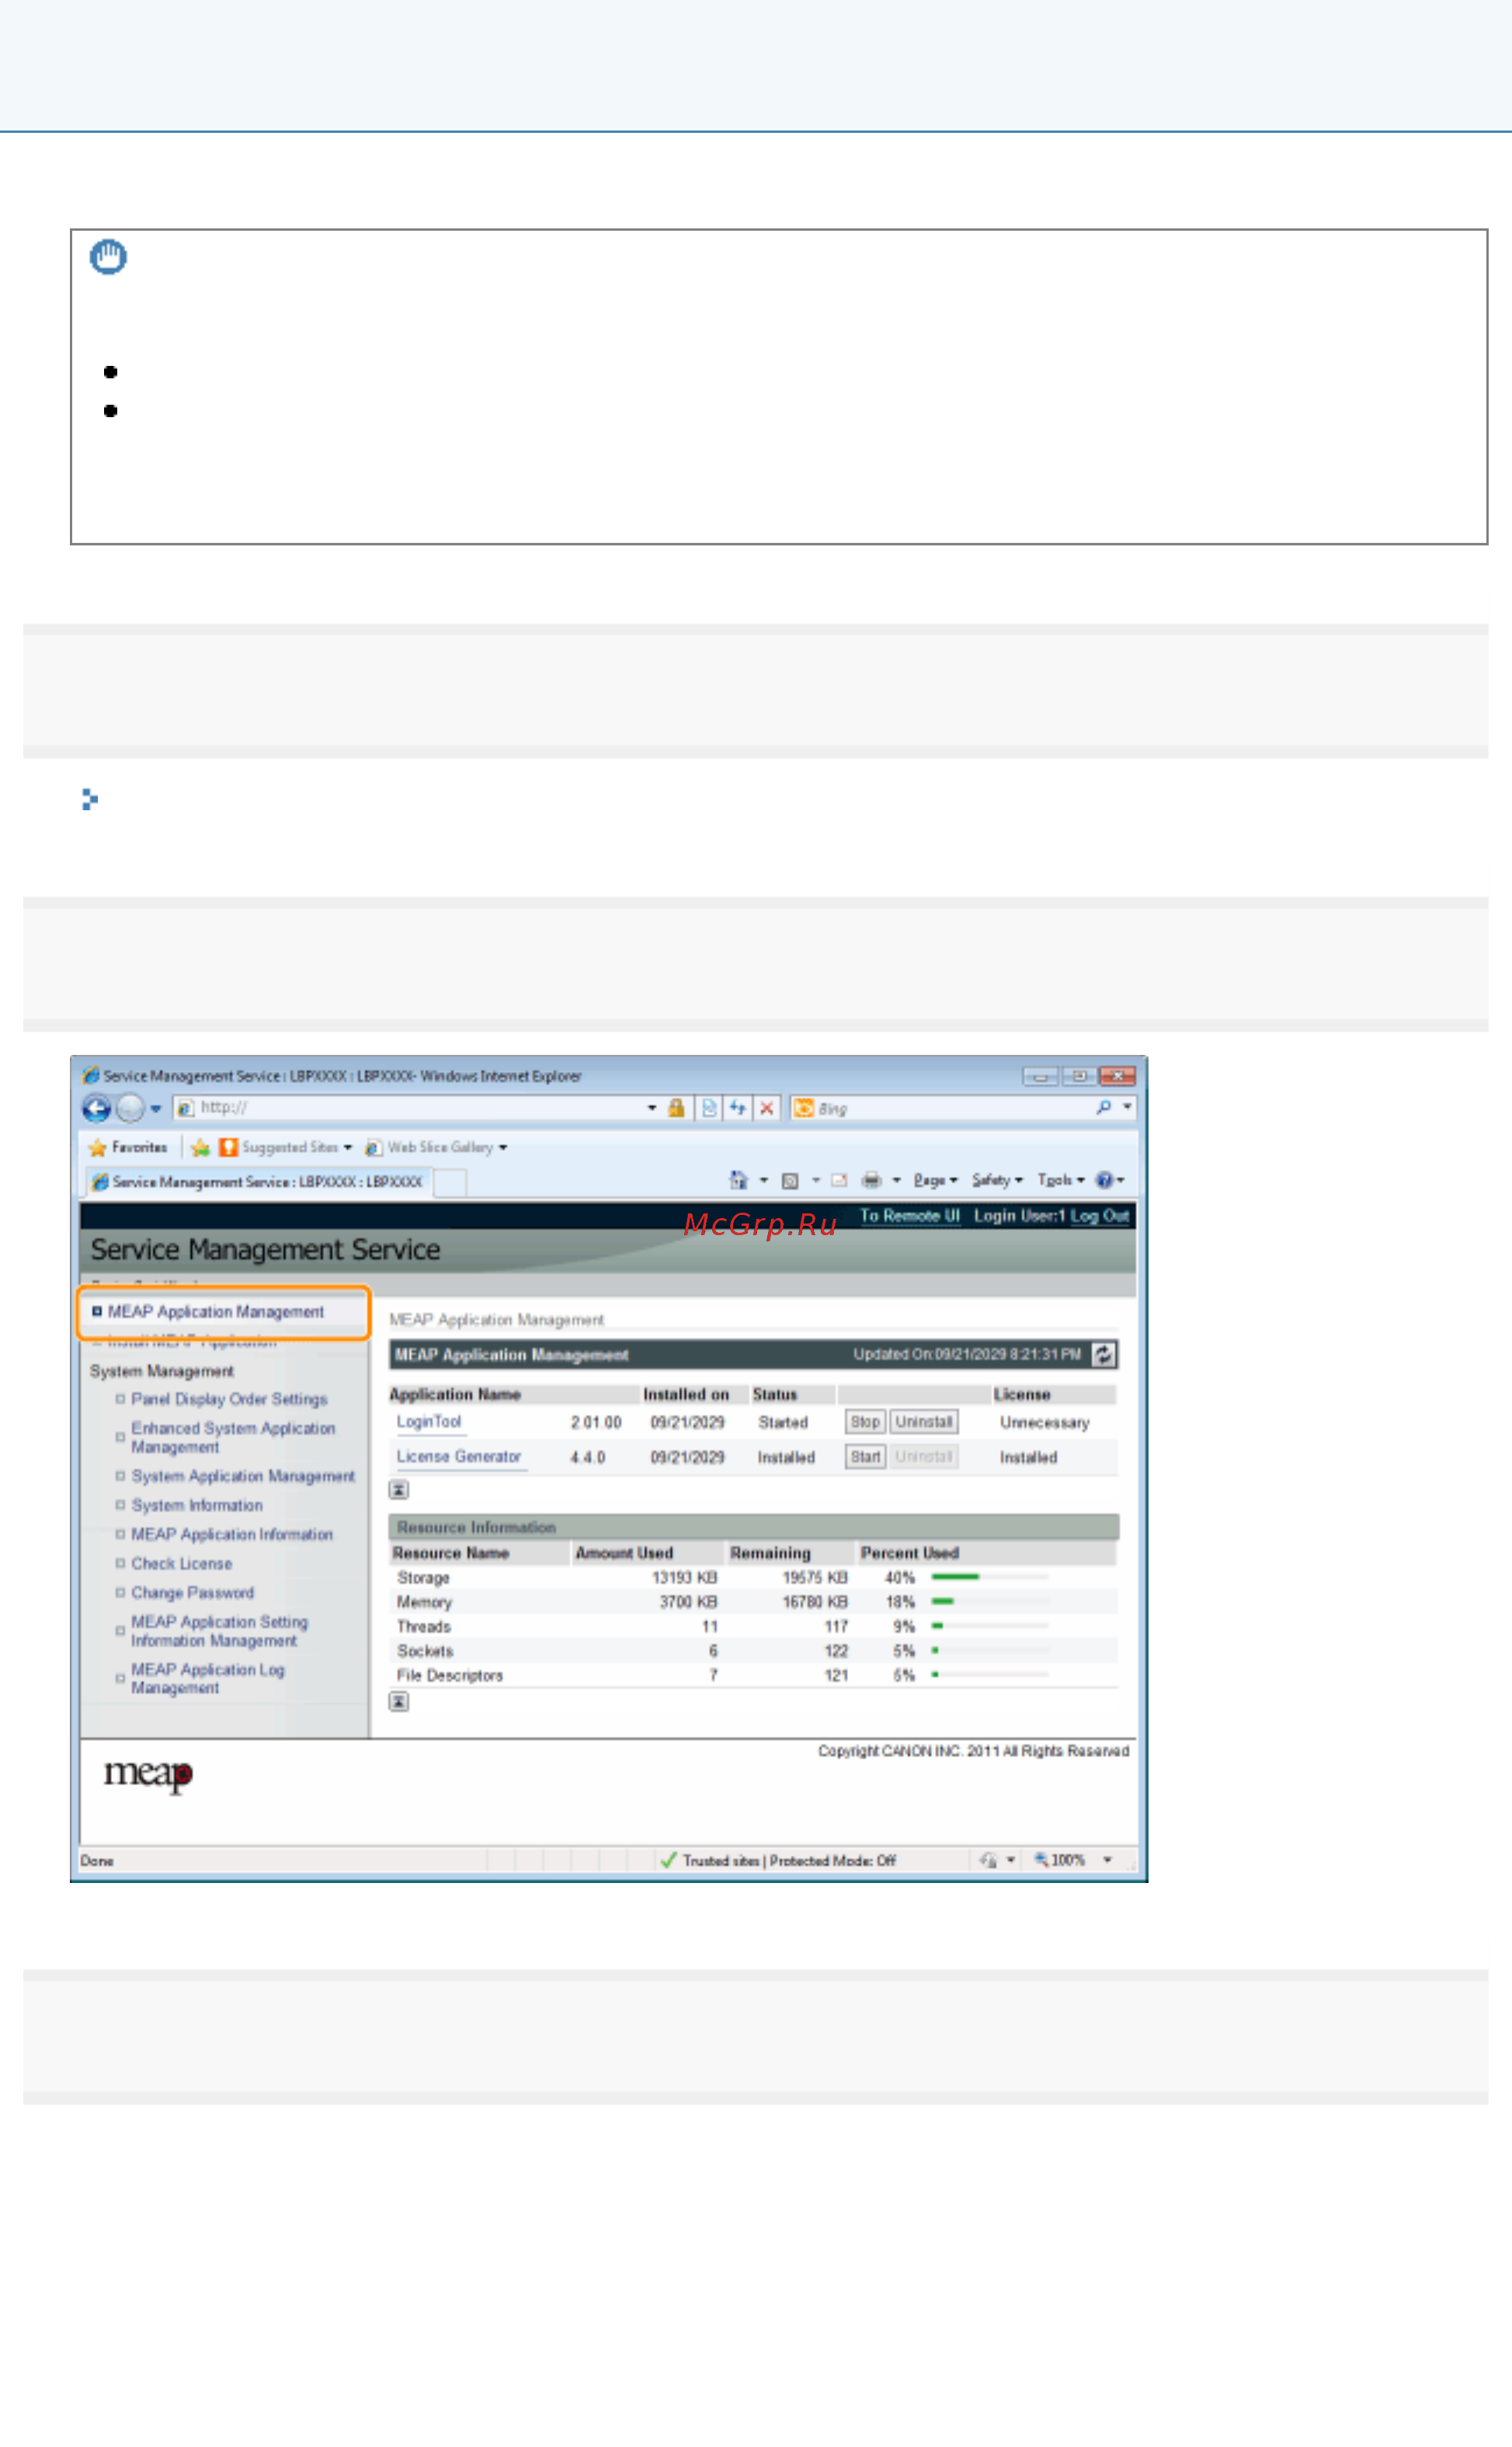
Task: Open Panel Display Order Settings
Action: pos(229,1399)
